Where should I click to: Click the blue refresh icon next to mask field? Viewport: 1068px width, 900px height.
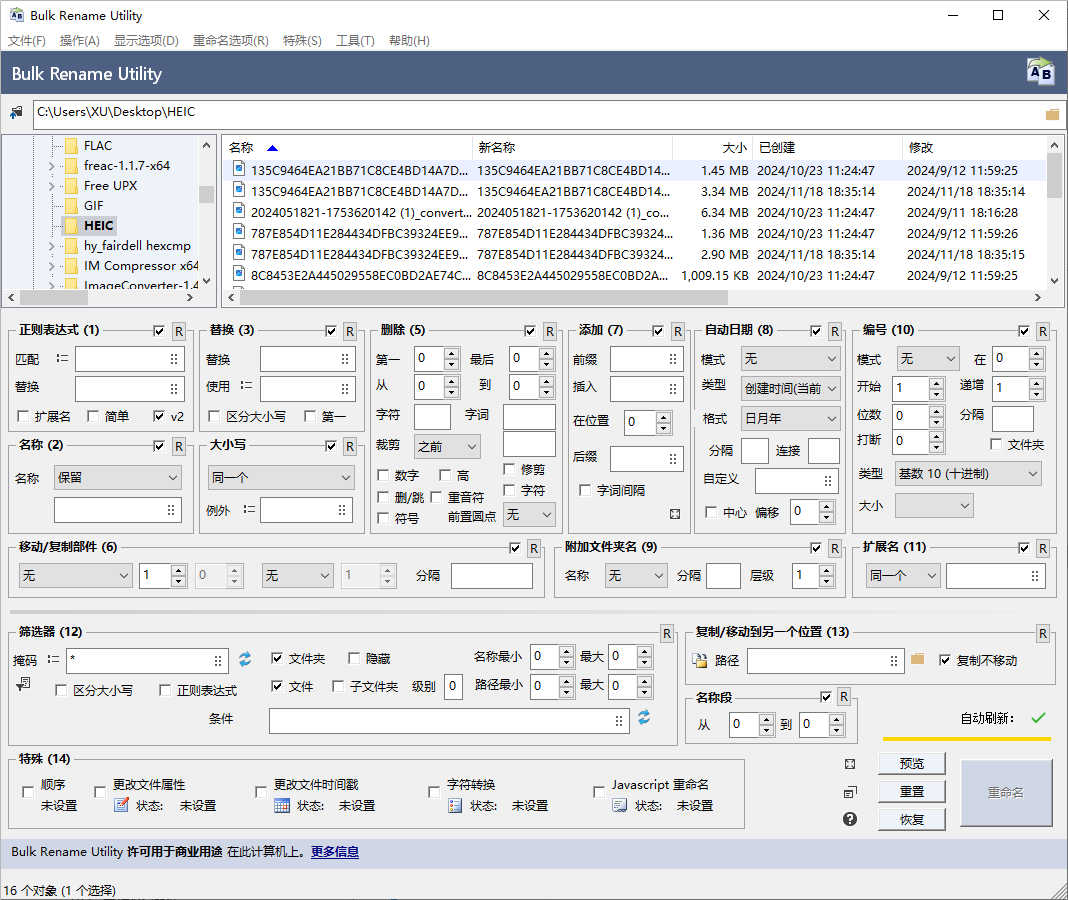coord(244,659)
